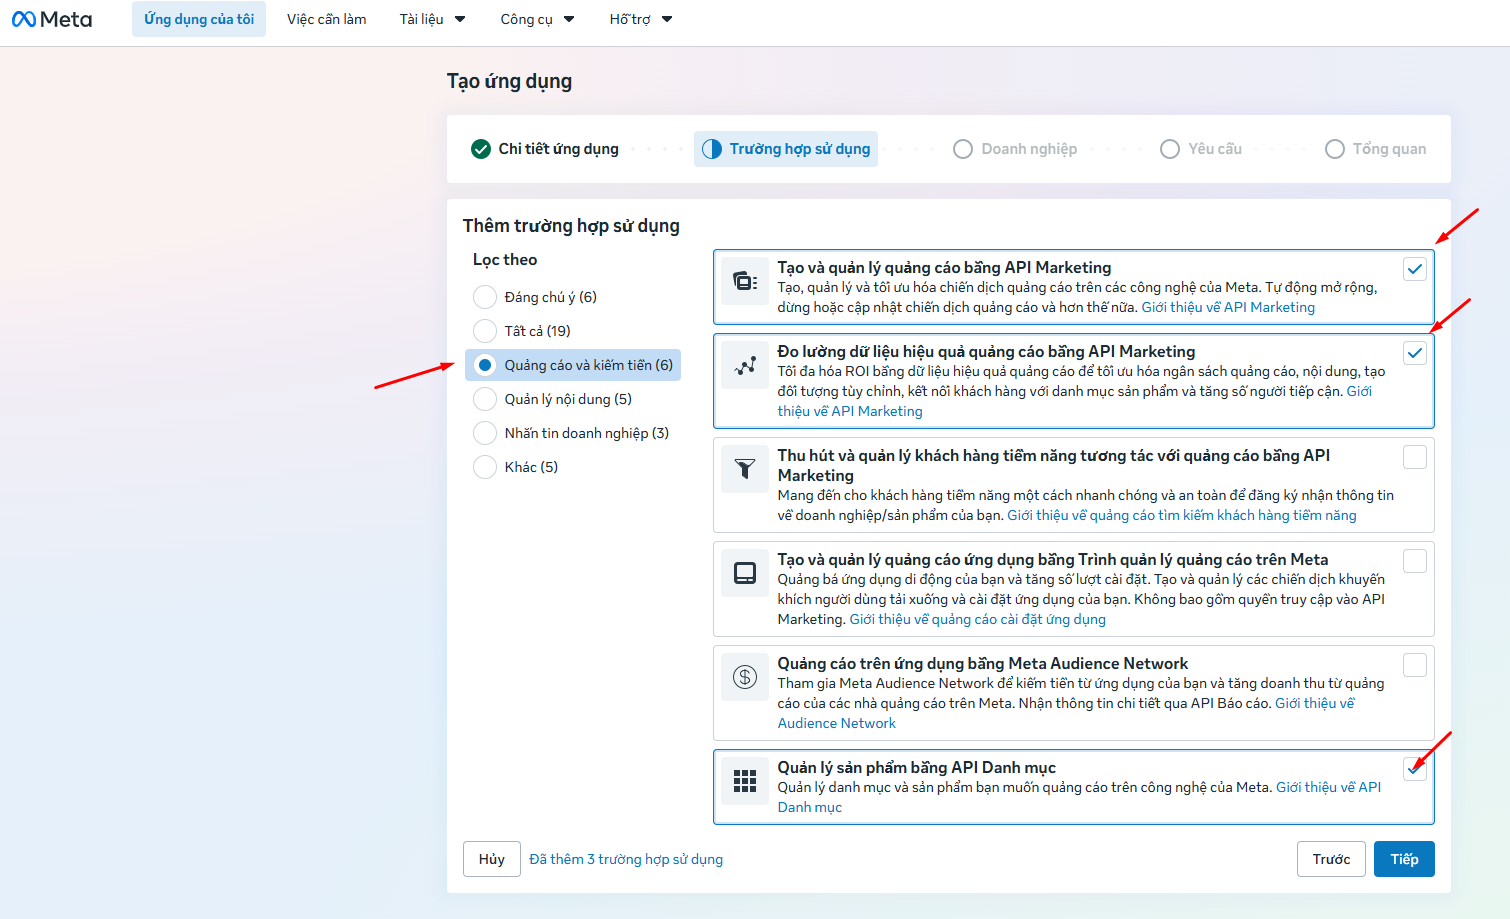This screenshot has width=1510, height=919.
Task: Click the Audience Network dollar icon
Action: pos(745,677)
